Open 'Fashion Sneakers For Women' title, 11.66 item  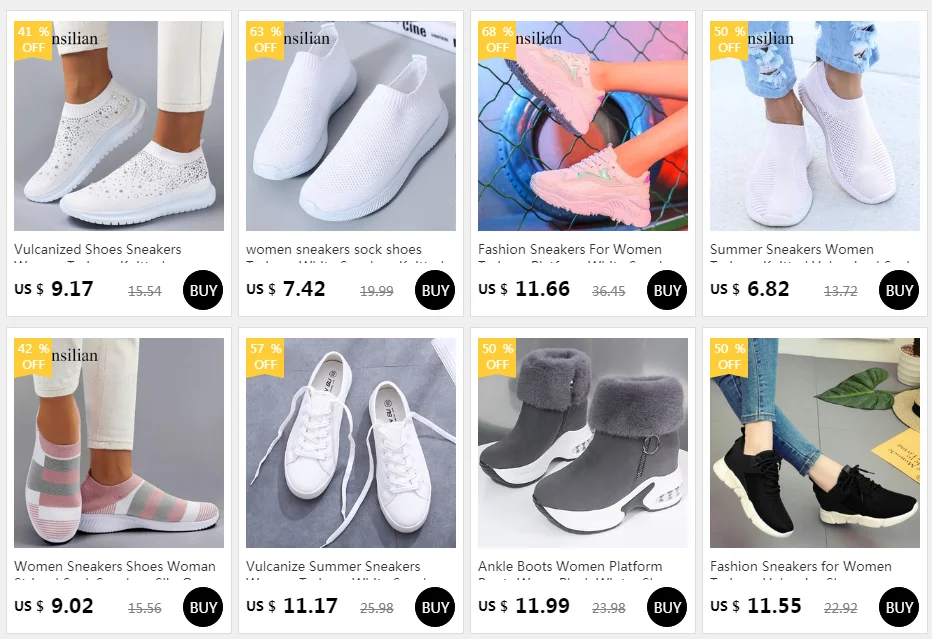coord(569,250)
